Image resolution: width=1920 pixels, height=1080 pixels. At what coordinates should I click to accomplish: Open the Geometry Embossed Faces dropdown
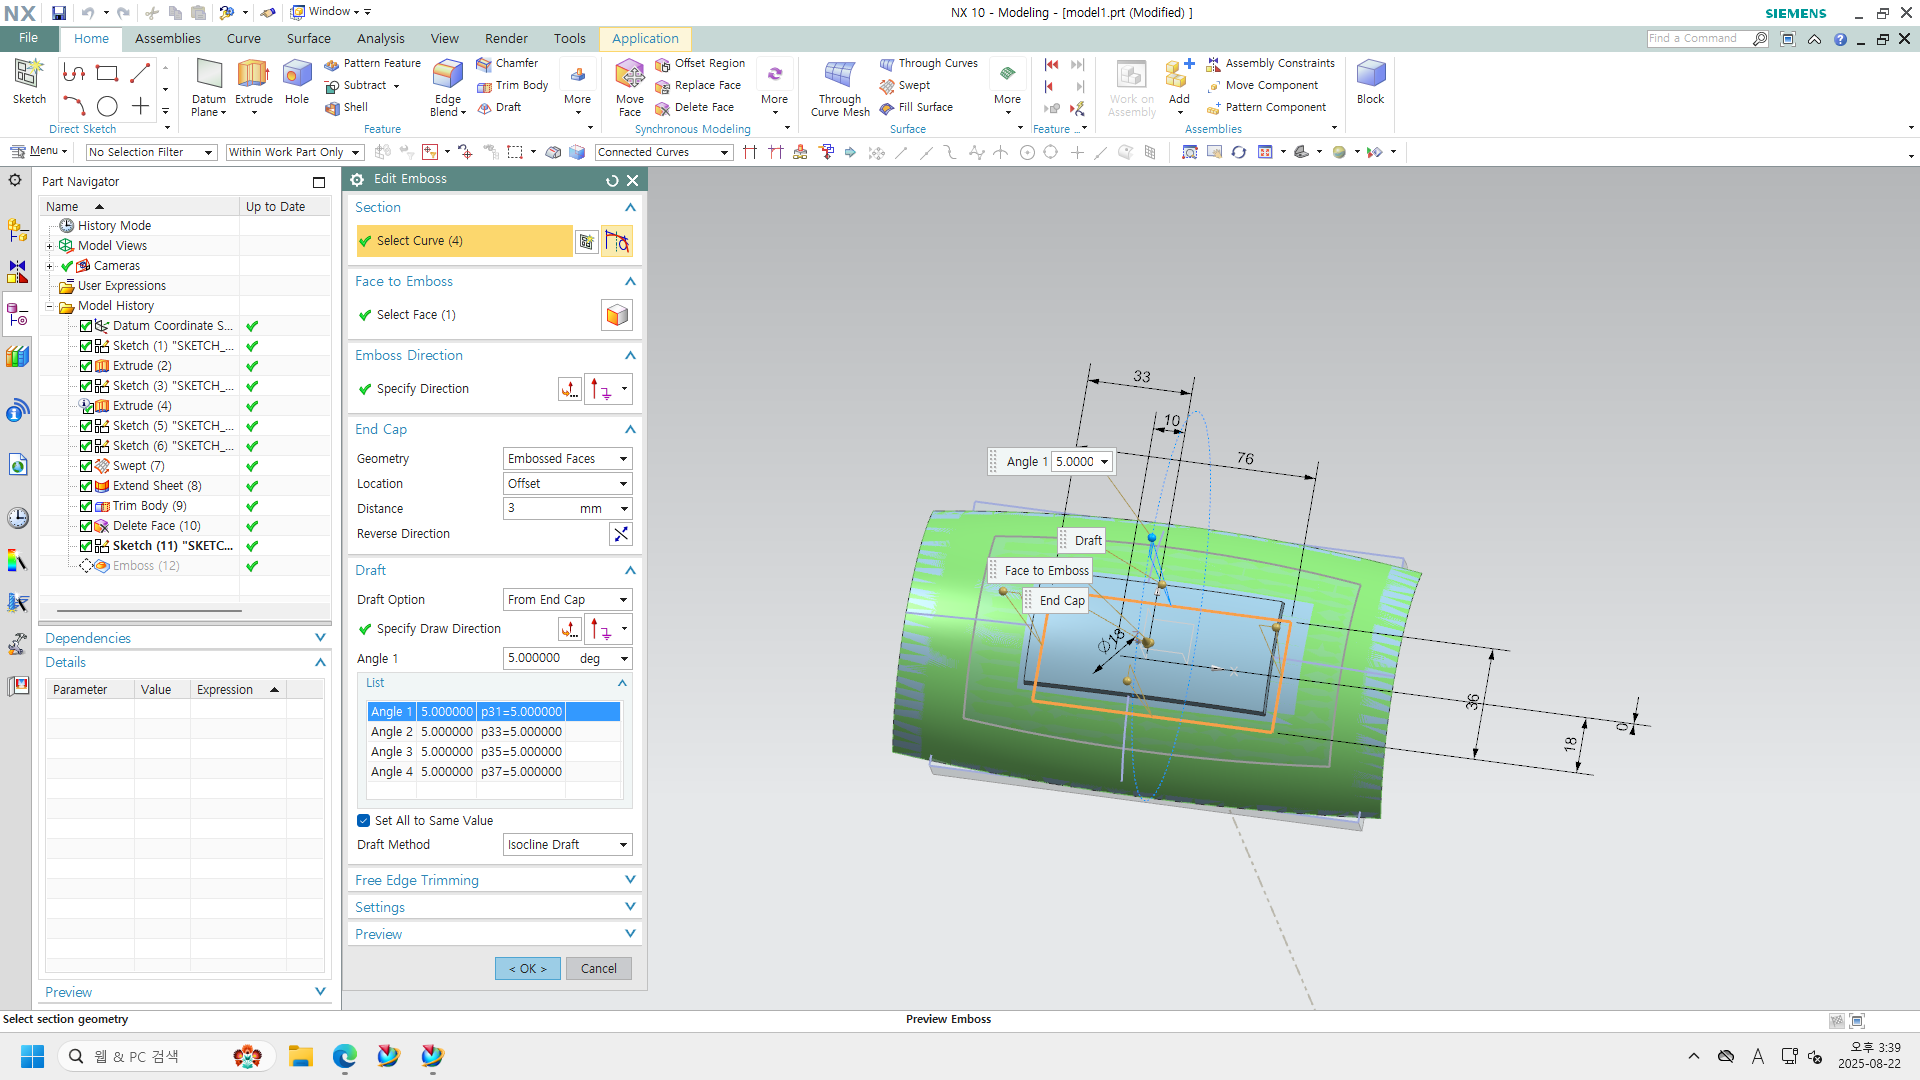pyautogui.click(x=566, y=459)
